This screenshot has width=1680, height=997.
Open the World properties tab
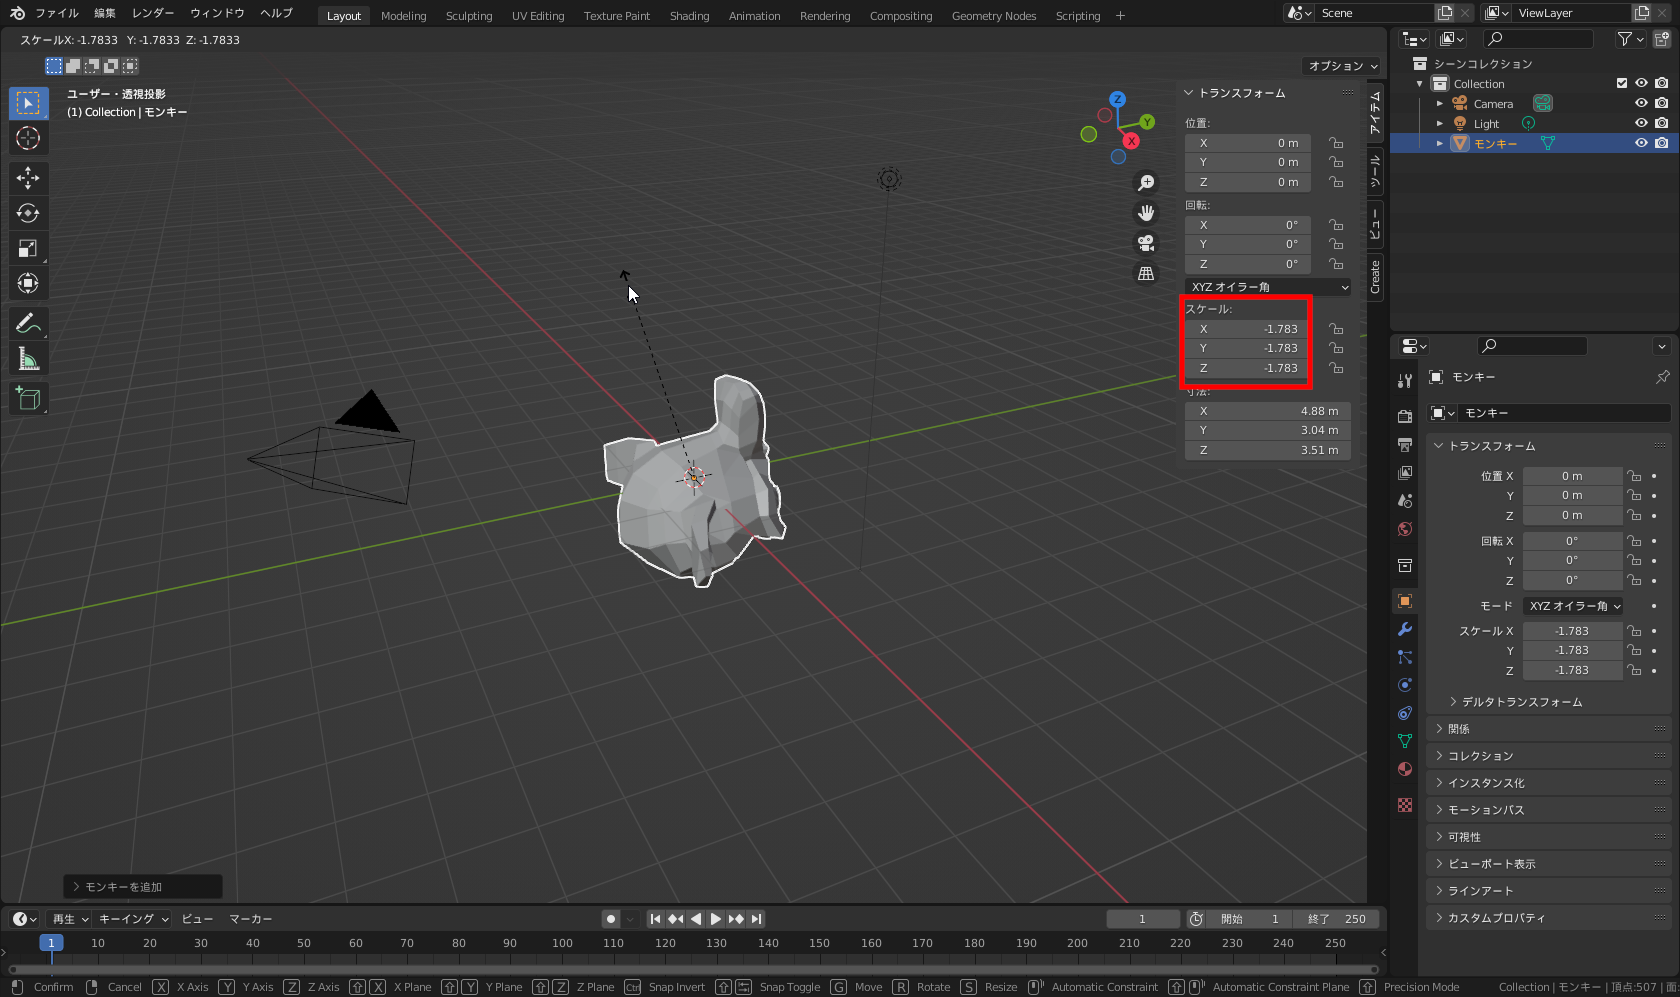[x=1405, y=528]
